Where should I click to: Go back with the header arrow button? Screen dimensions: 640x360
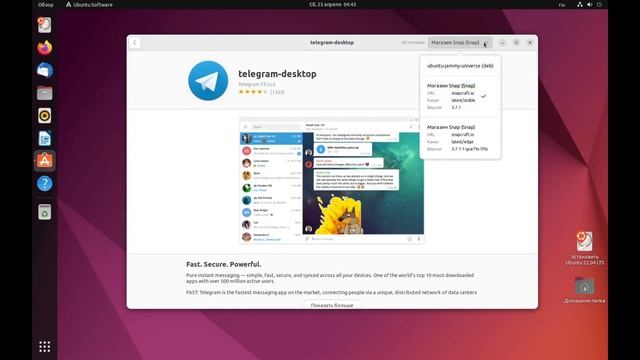[x=135, y=42]
